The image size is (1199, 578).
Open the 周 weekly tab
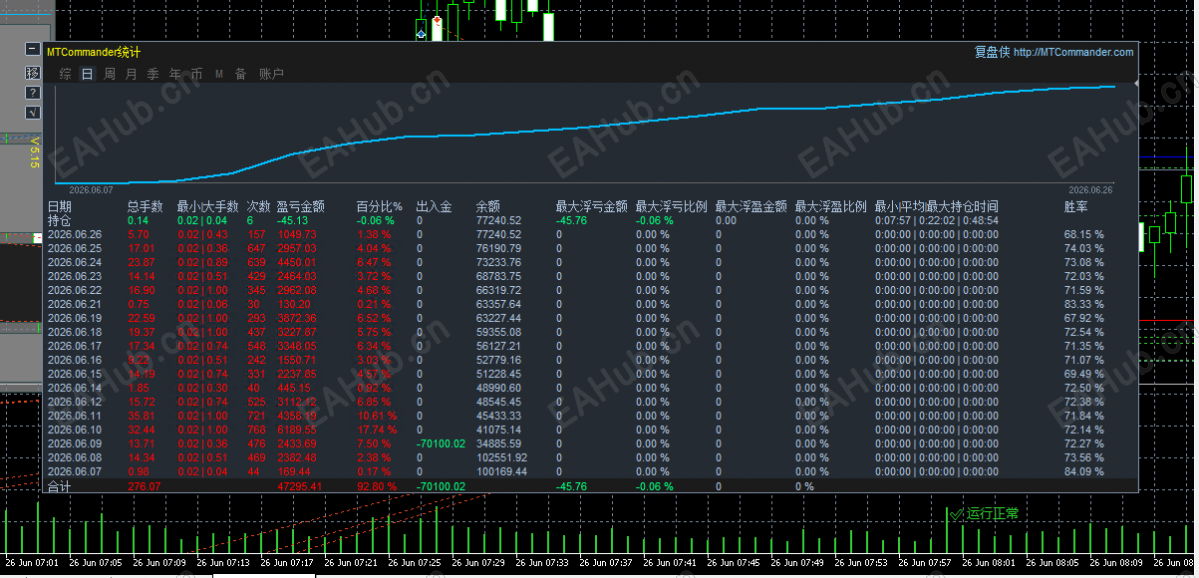110,74
